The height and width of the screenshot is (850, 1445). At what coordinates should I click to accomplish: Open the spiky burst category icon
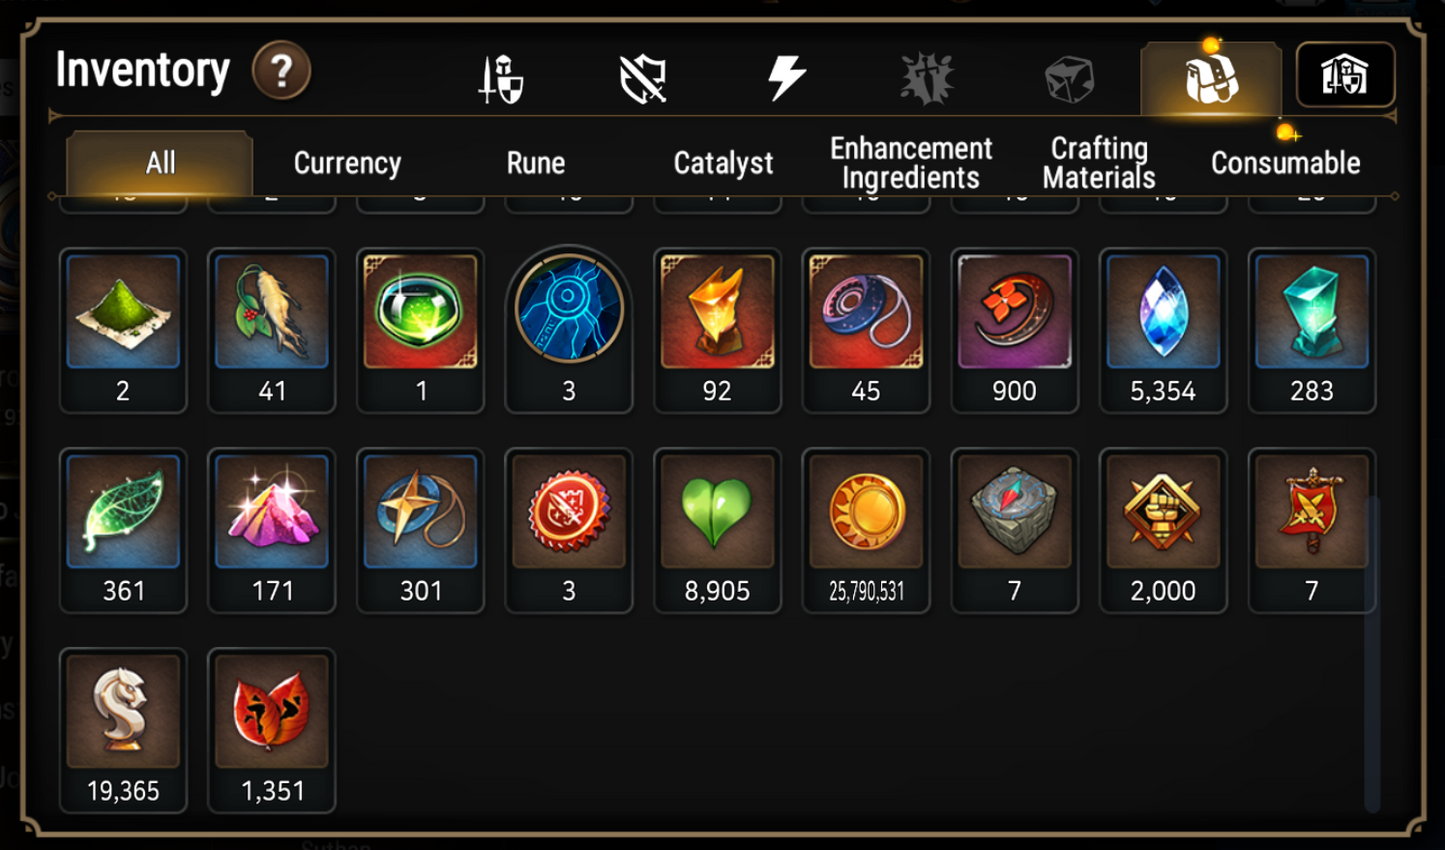pos(927,79)
